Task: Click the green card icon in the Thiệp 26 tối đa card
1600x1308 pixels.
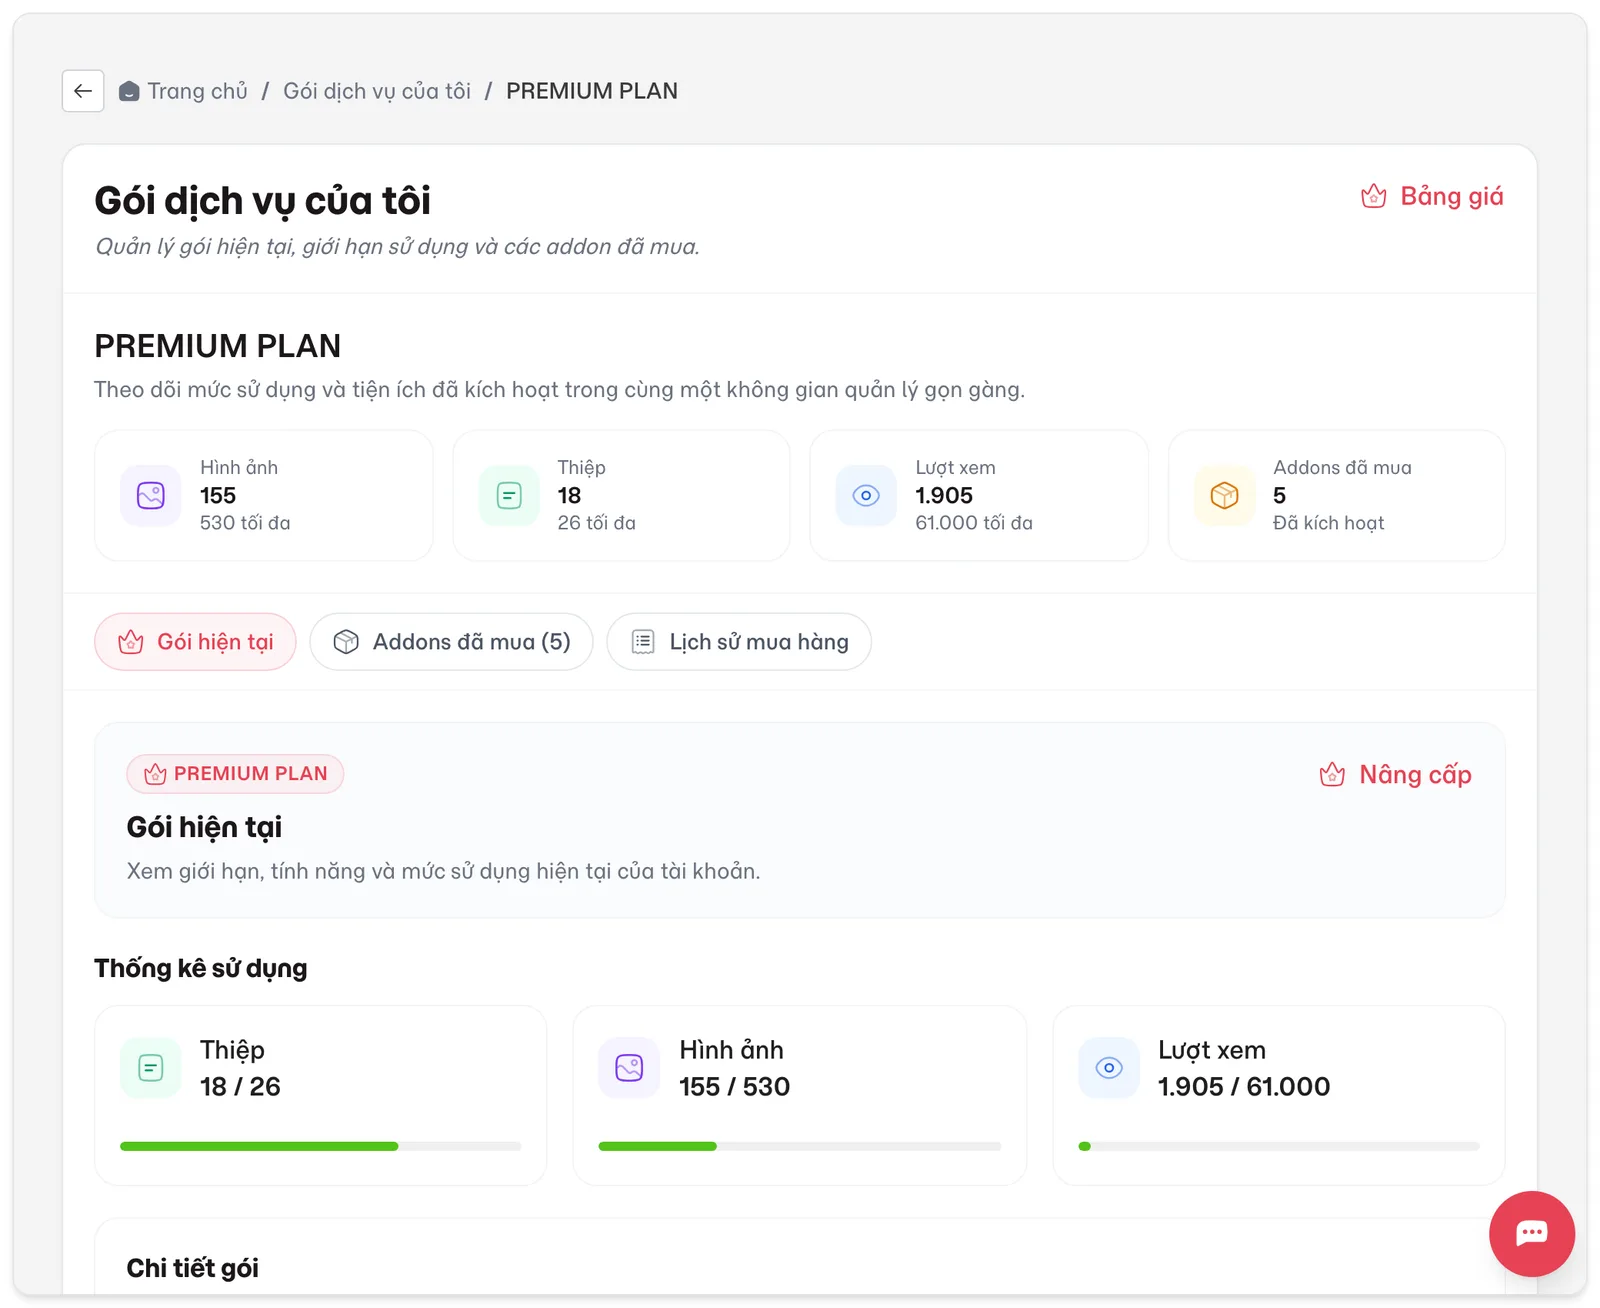Action: coord(509,495)
